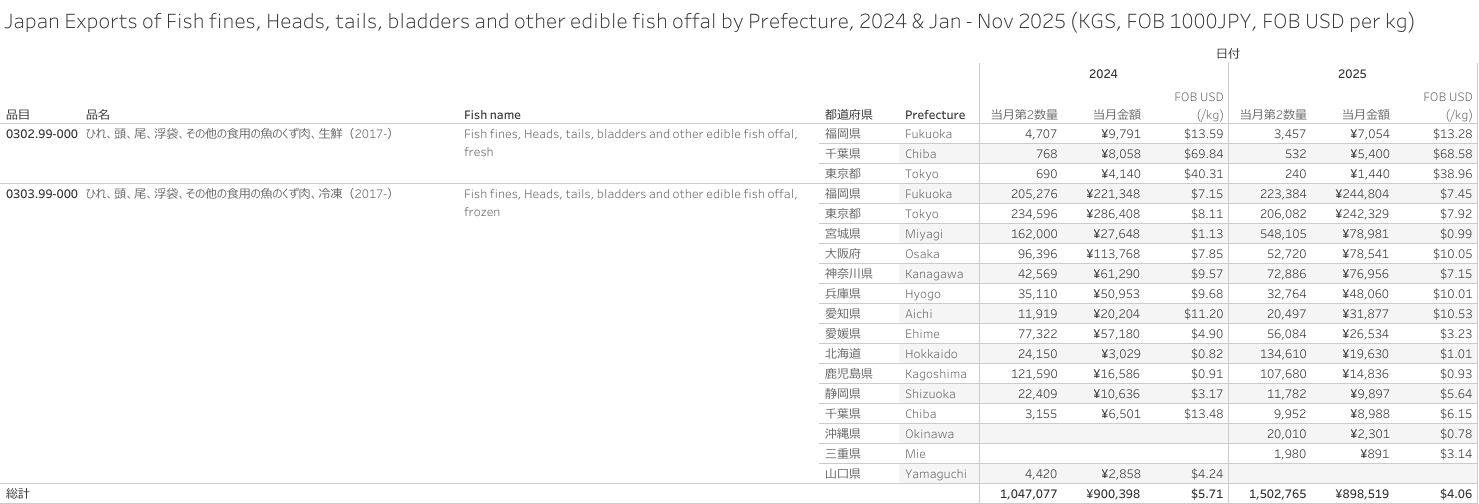Click the 0303.99-000 item code cell
The width and height of the screenshot is (1479, 504).
coord(42,194)
